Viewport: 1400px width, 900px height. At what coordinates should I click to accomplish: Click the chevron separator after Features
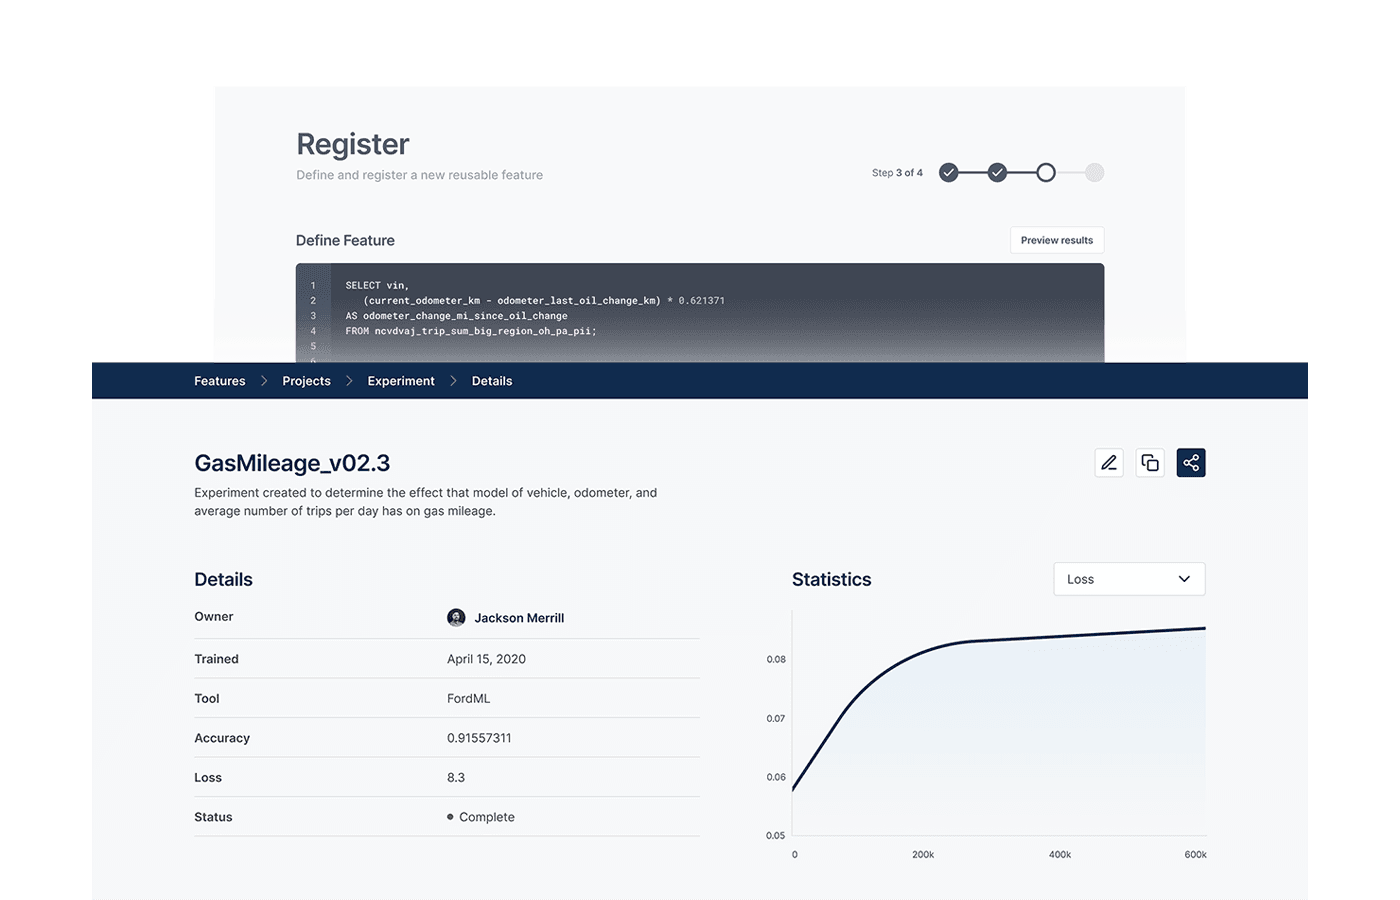coord(264,381)
